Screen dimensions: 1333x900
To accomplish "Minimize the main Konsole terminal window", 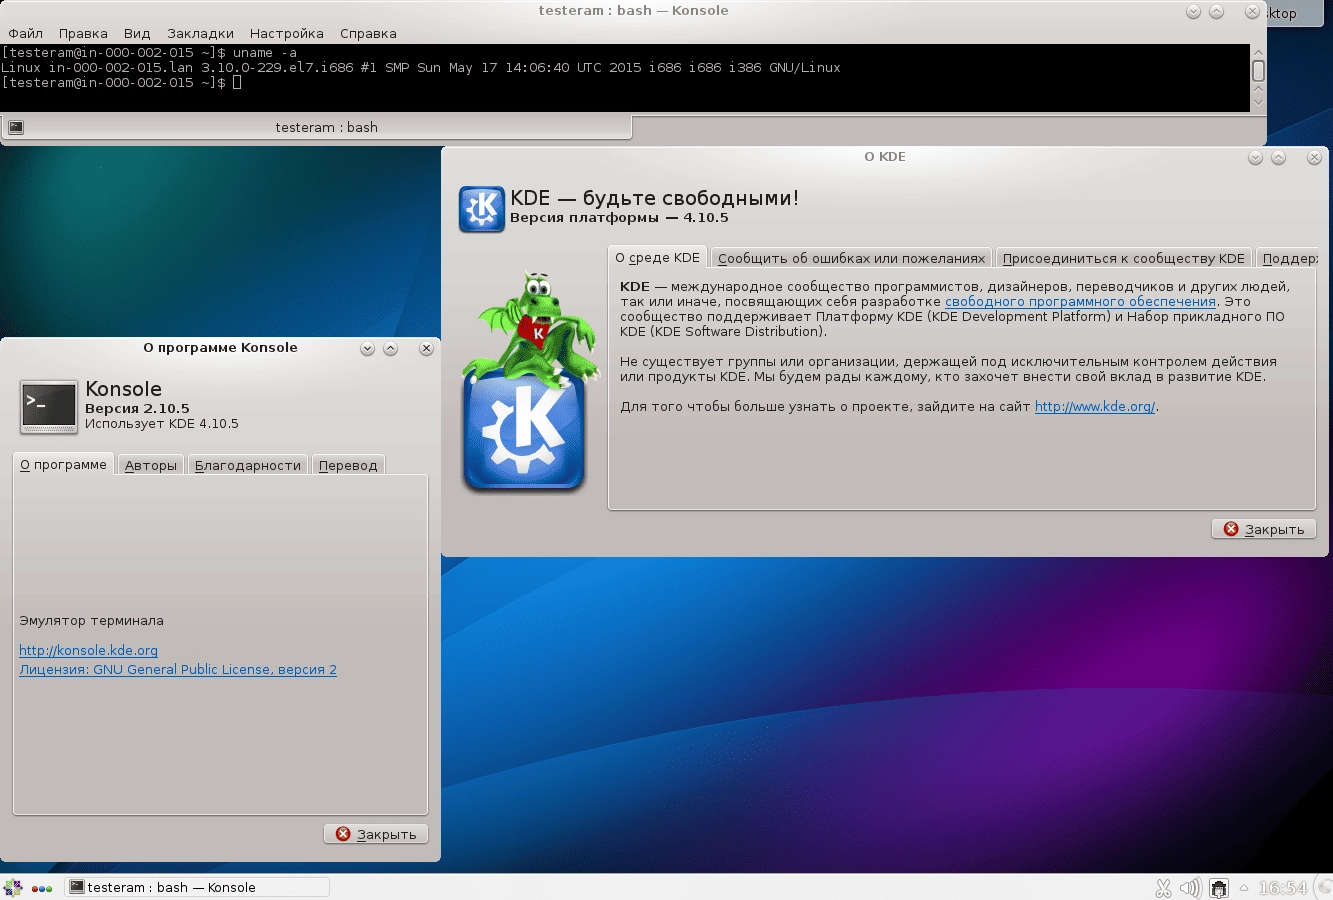I will click(1193, 12).
